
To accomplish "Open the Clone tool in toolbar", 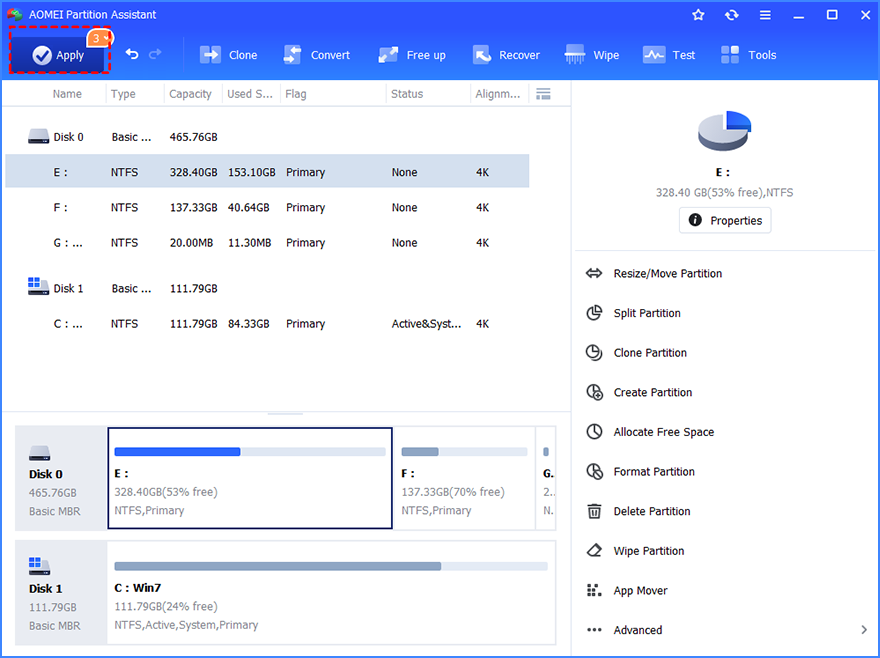I will click(x=228, y=56).
